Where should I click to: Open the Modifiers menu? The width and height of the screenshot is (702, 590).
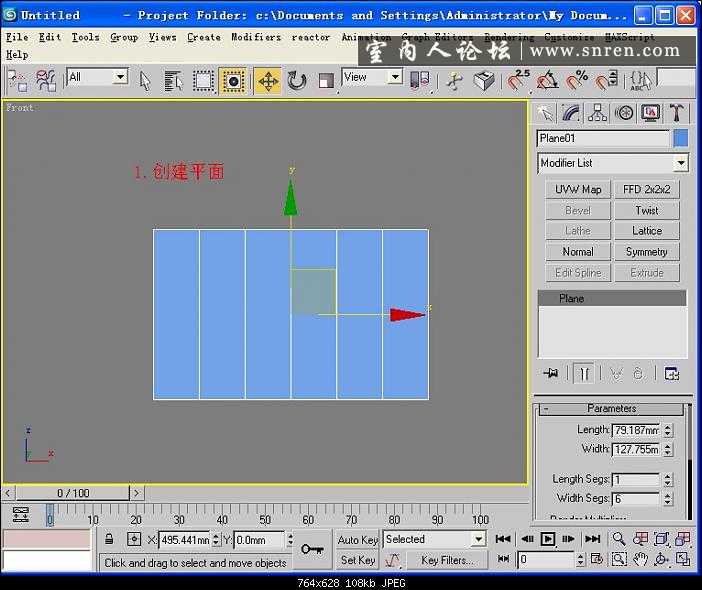256,37
